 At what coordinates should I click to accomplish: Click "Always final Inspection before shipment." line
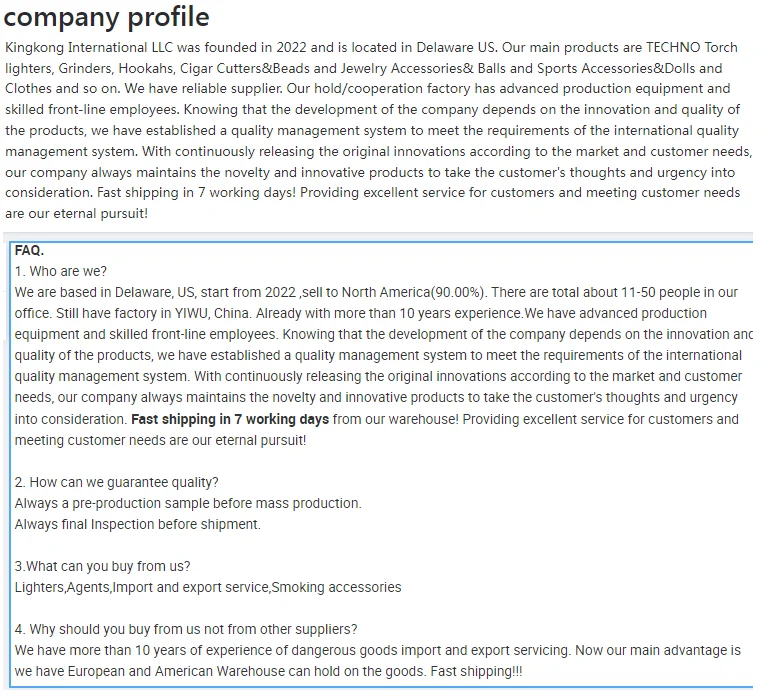point(137,524)
